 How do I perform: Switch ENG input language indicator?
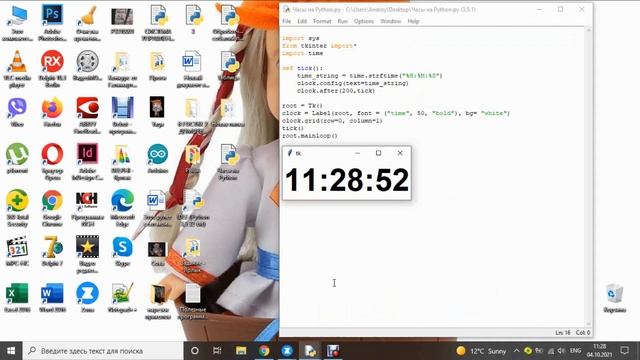click(576, 351)
